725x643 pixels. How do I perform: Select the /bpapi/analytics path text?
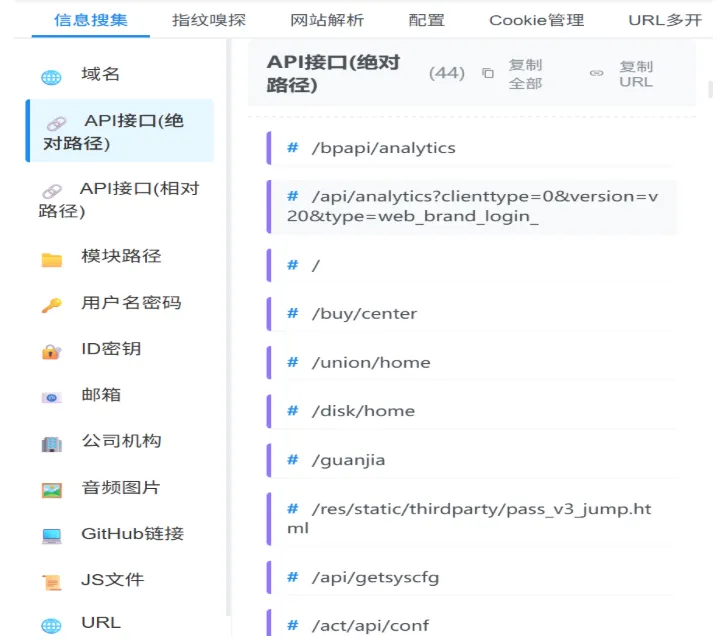click(x=384, y=148)
